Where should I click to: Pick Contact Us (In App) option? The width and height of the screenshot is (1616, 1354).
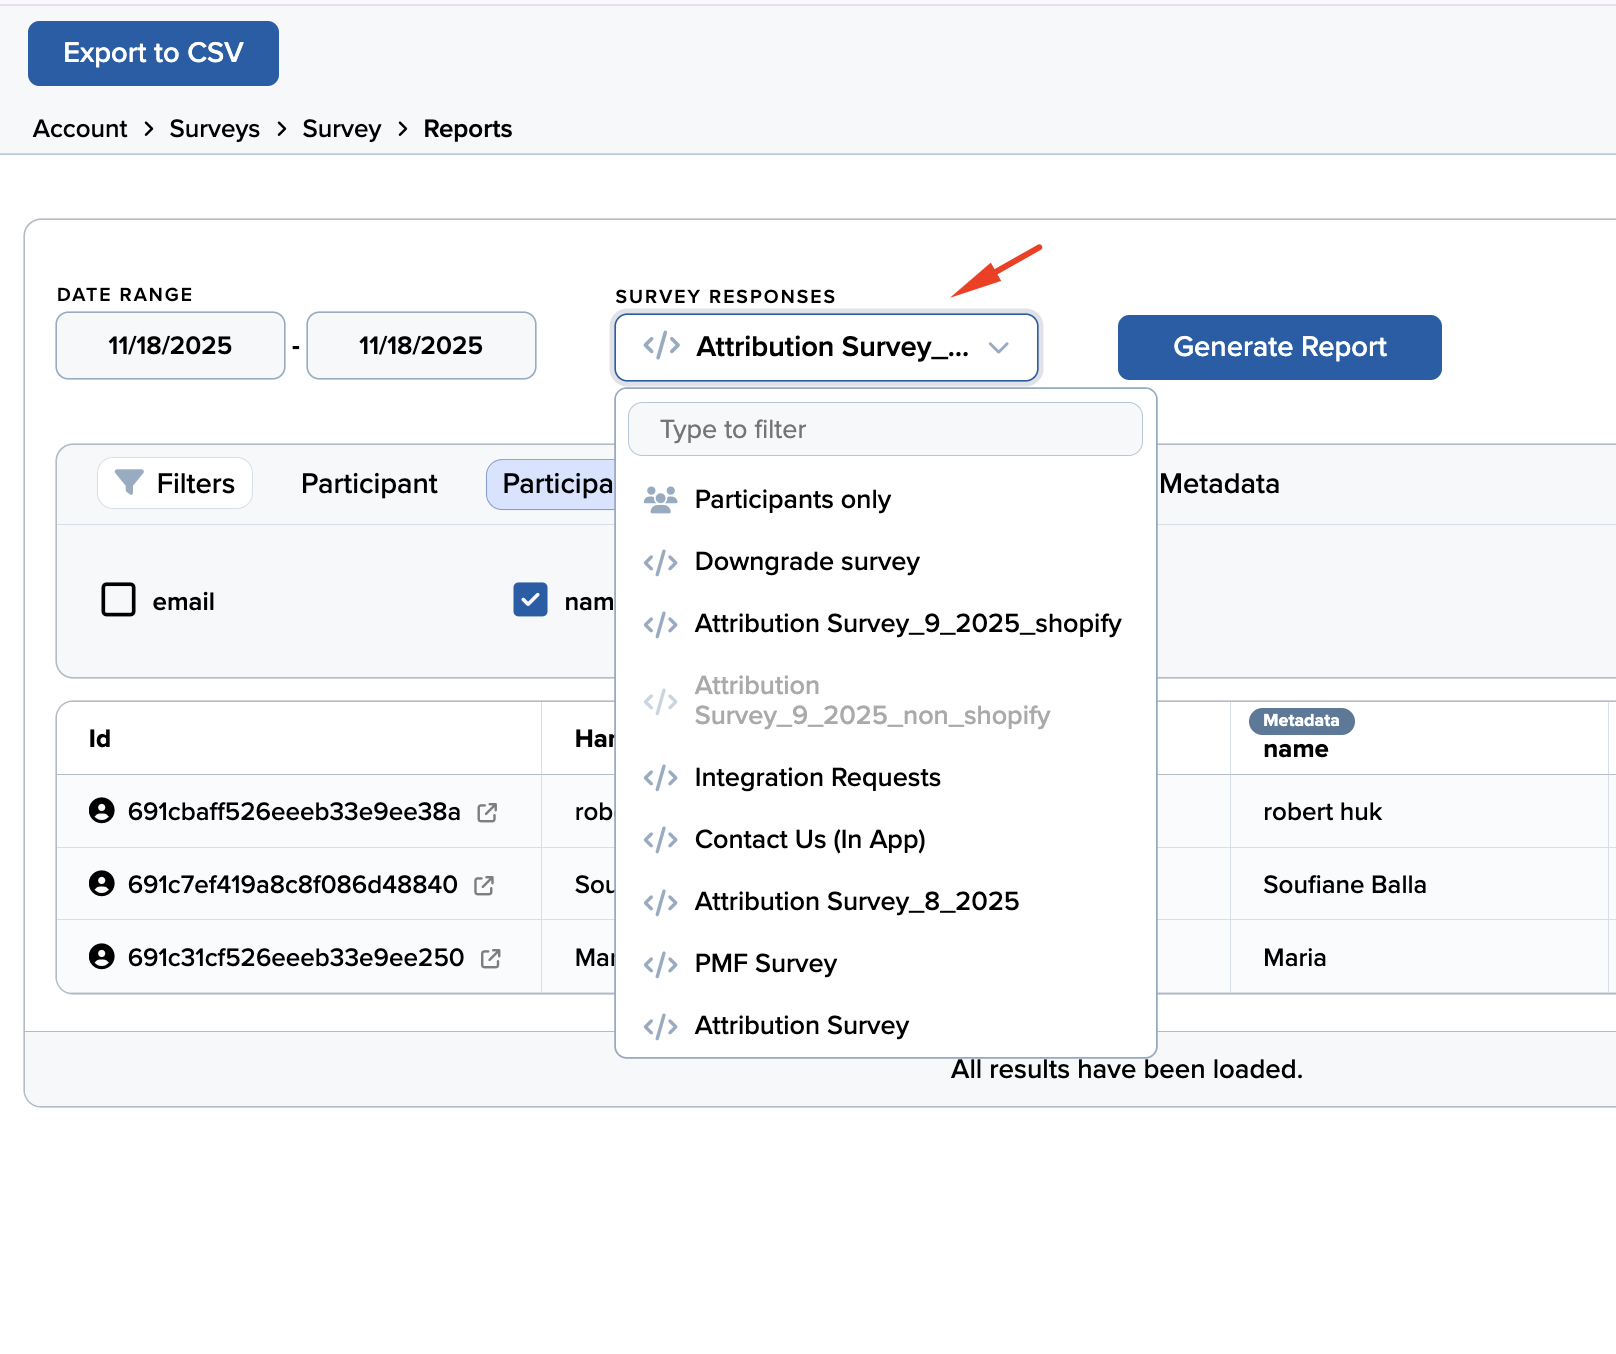809,840
